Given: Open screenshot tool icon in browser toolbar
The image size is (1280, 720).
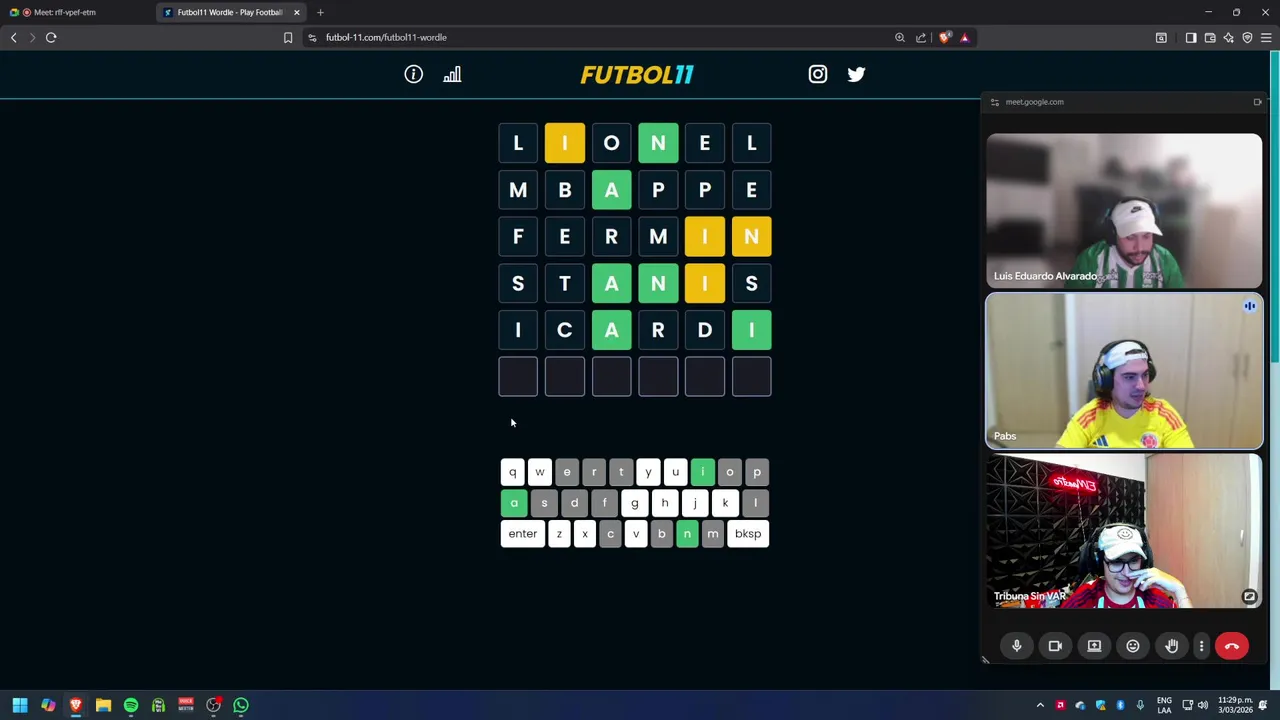Looking at the screenshot, I should pos(1161,37).
